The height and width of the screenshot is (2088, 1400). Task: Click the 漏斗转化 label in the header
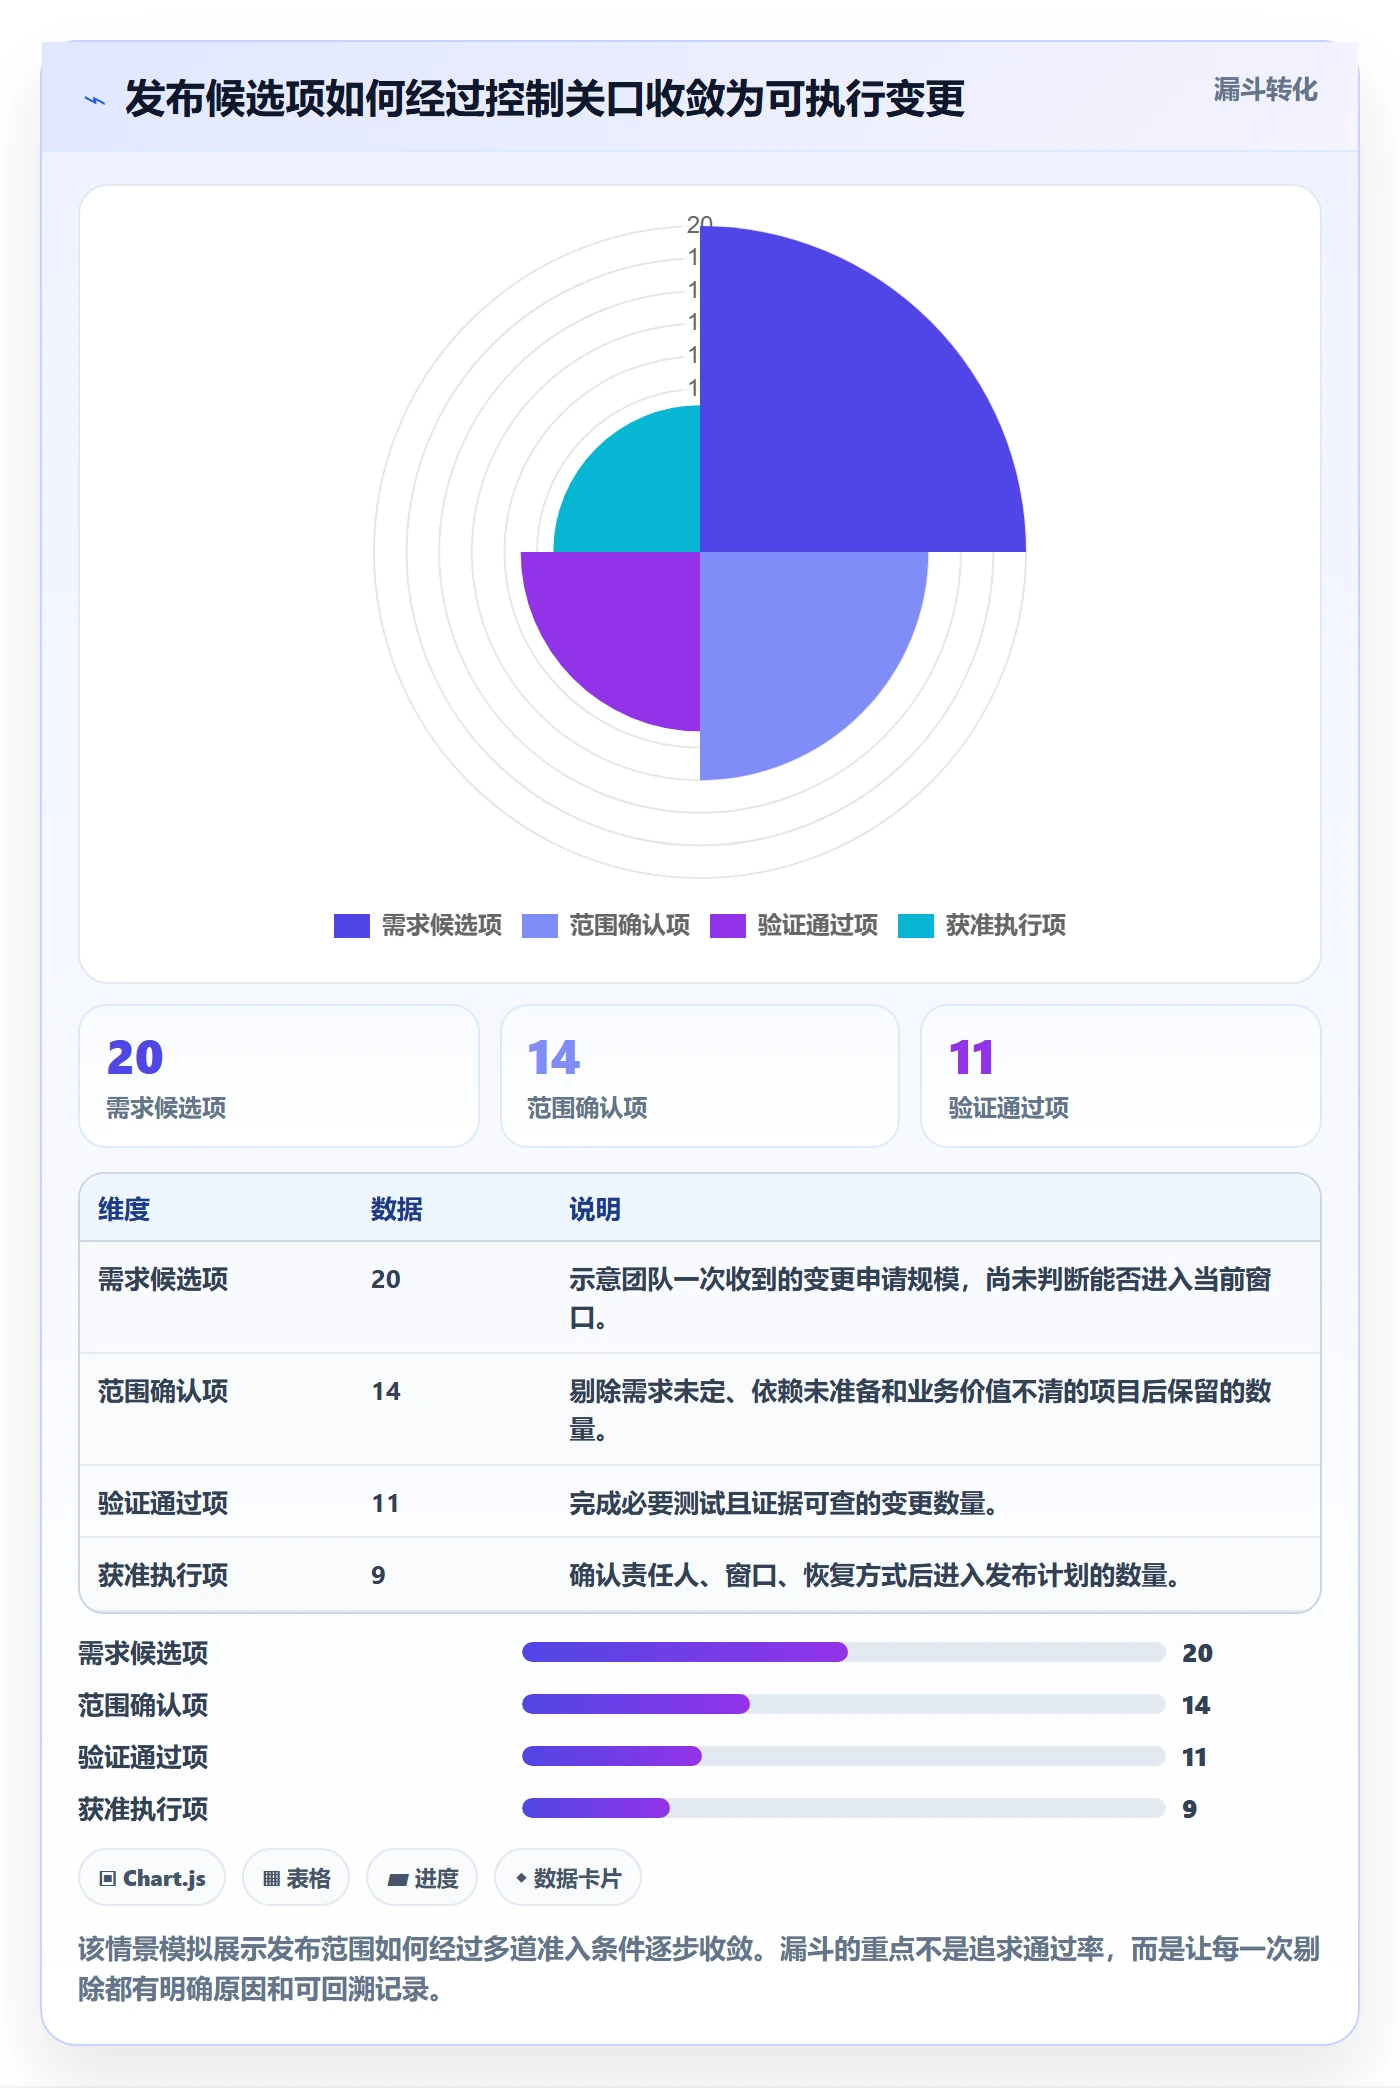[x=1265, y=90]
